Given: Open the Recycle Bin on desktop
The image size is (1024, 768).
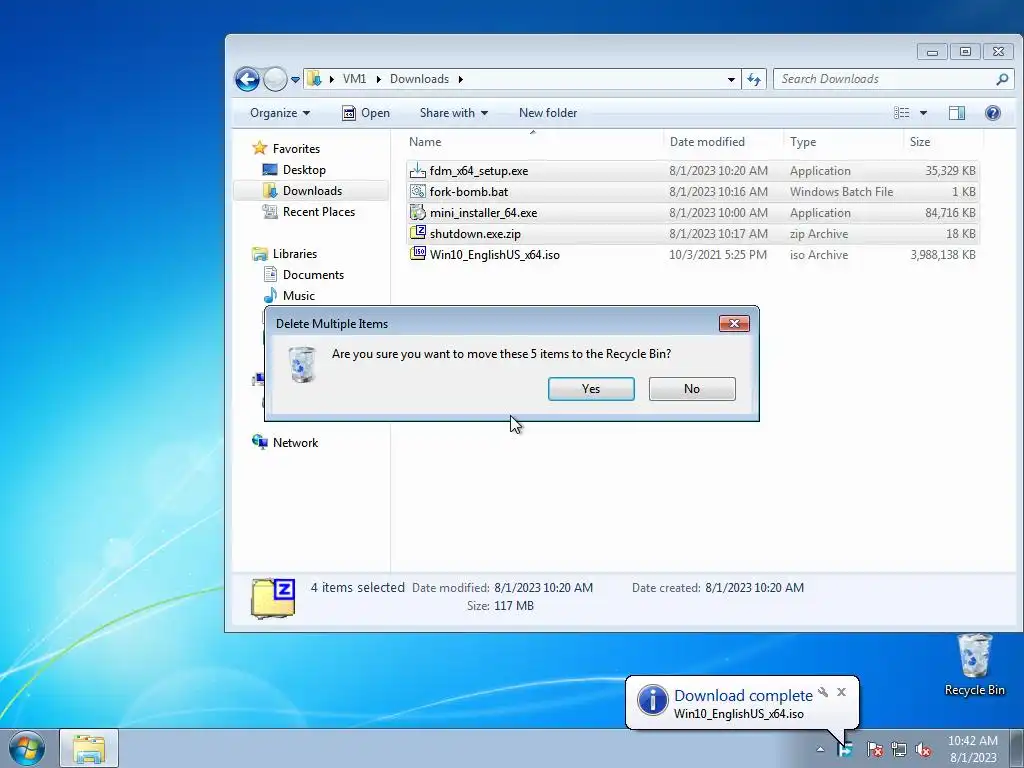Looking at the screenshot, I should point(974,664).
